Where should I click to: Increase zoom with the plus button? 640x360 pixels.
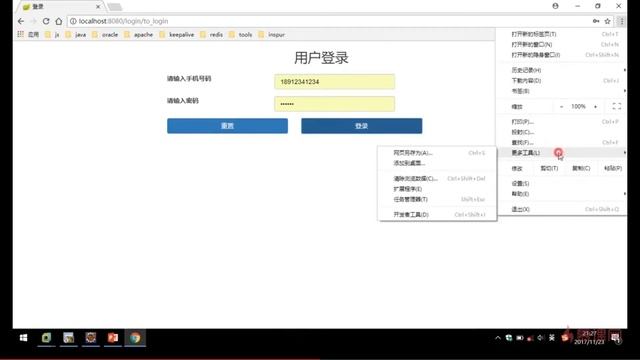pos(596,107)
